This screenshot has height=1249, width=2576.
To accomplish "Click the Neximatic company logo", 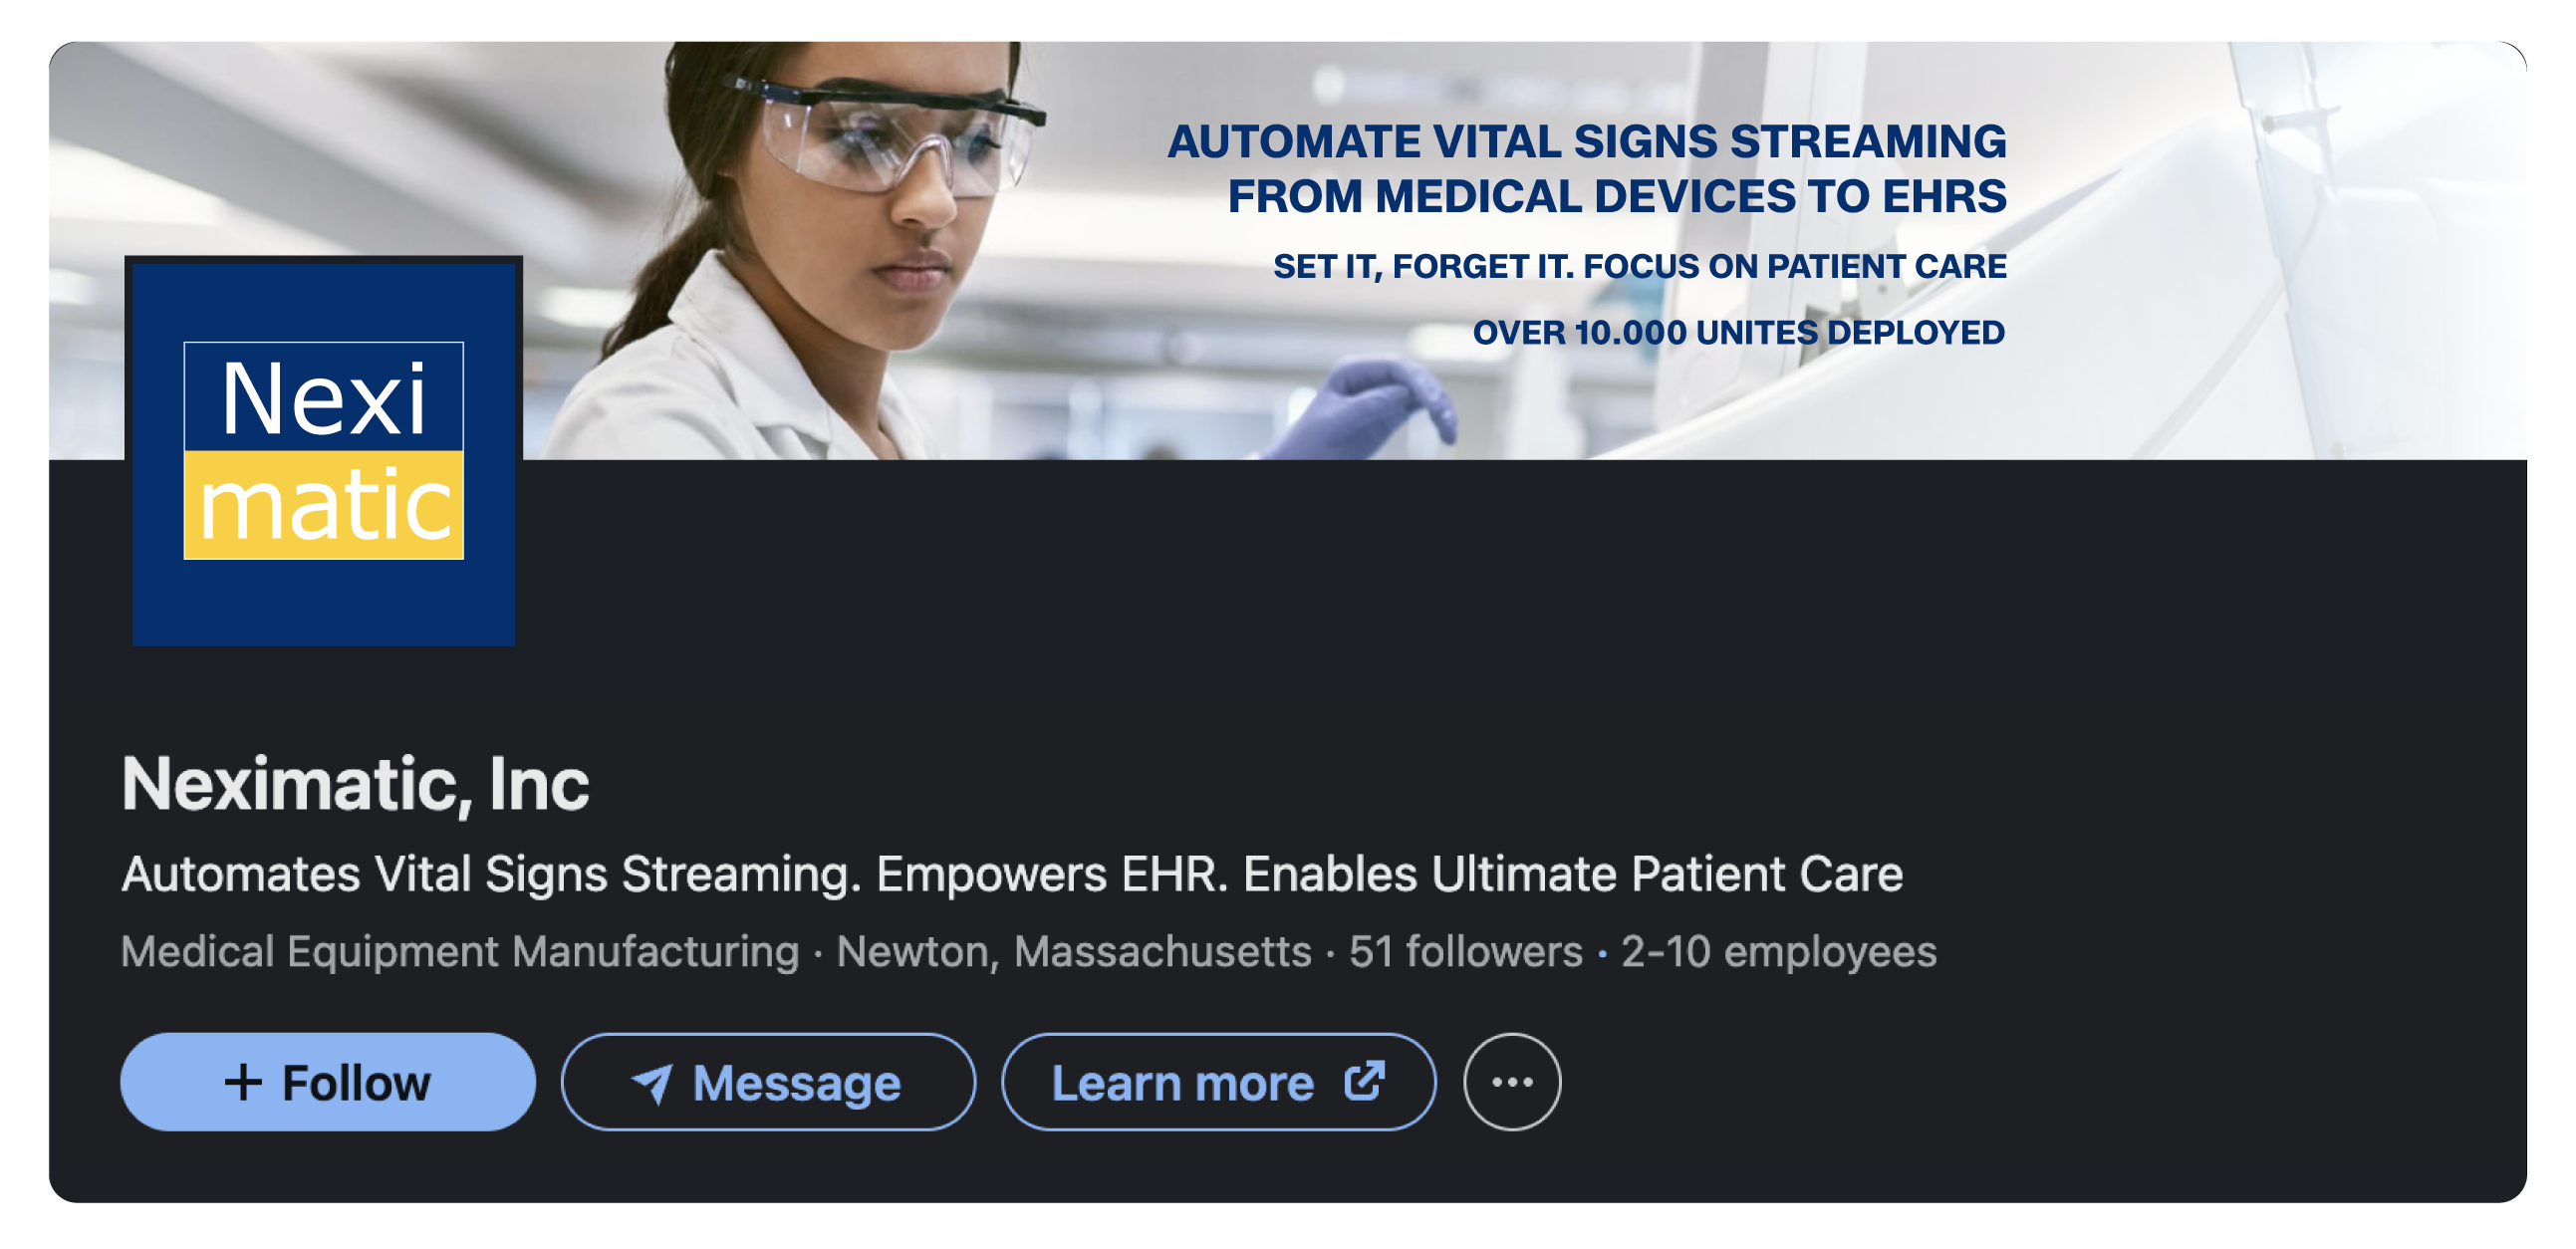I will tap(323, 452).
